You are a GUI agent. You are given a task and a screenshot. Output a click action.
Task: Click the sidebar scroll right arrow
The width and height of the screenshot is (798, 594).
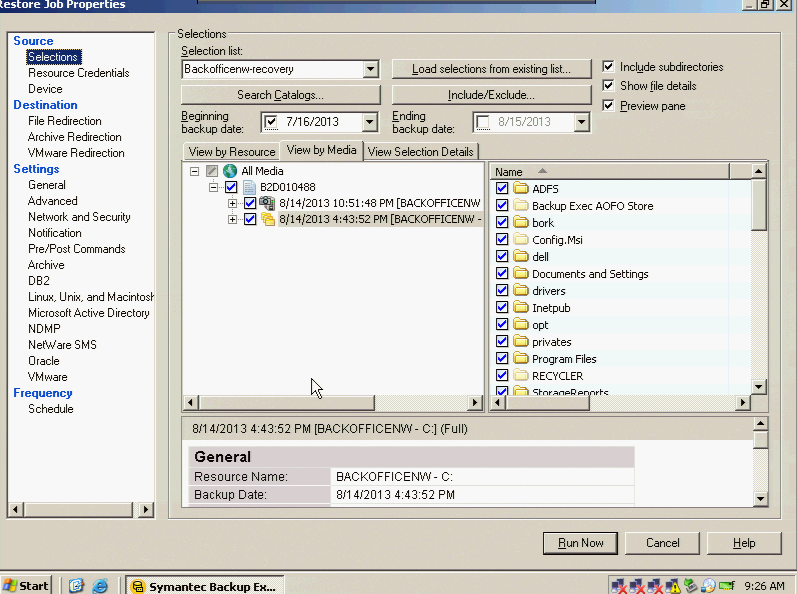pyautogui.click(x=146, y=509)
